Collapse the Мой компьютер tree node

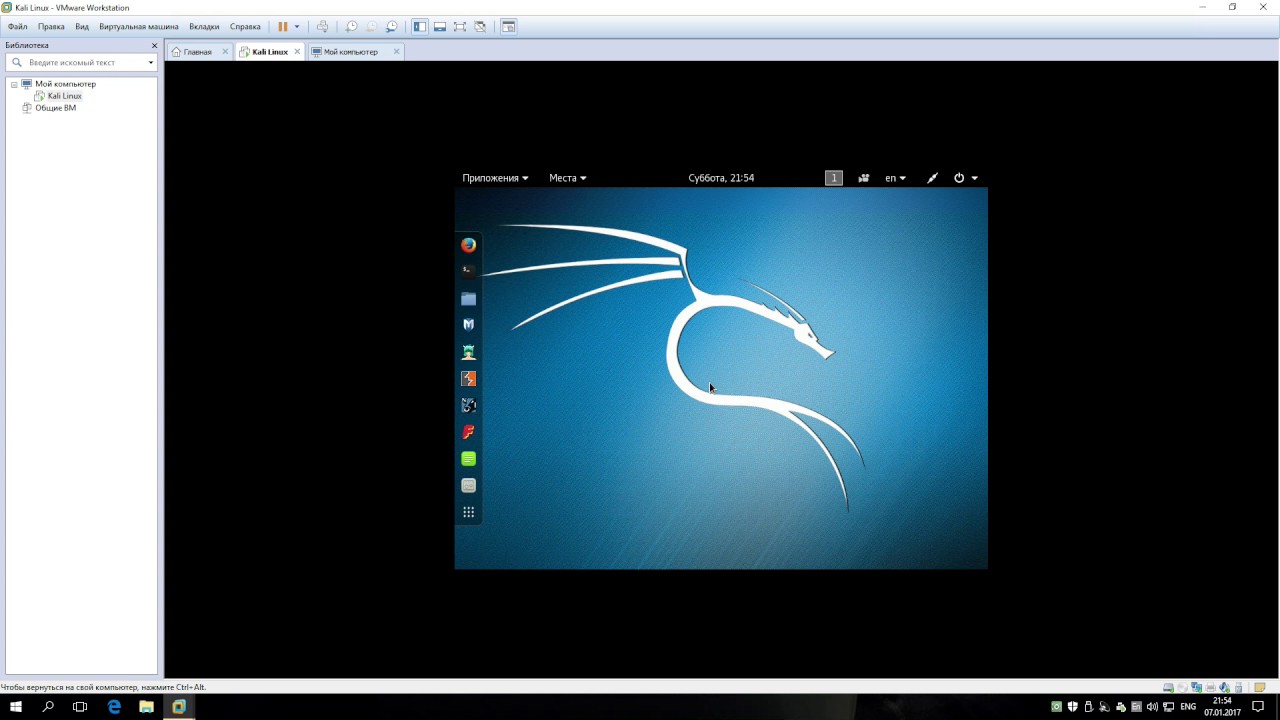[x=14, y=84]
